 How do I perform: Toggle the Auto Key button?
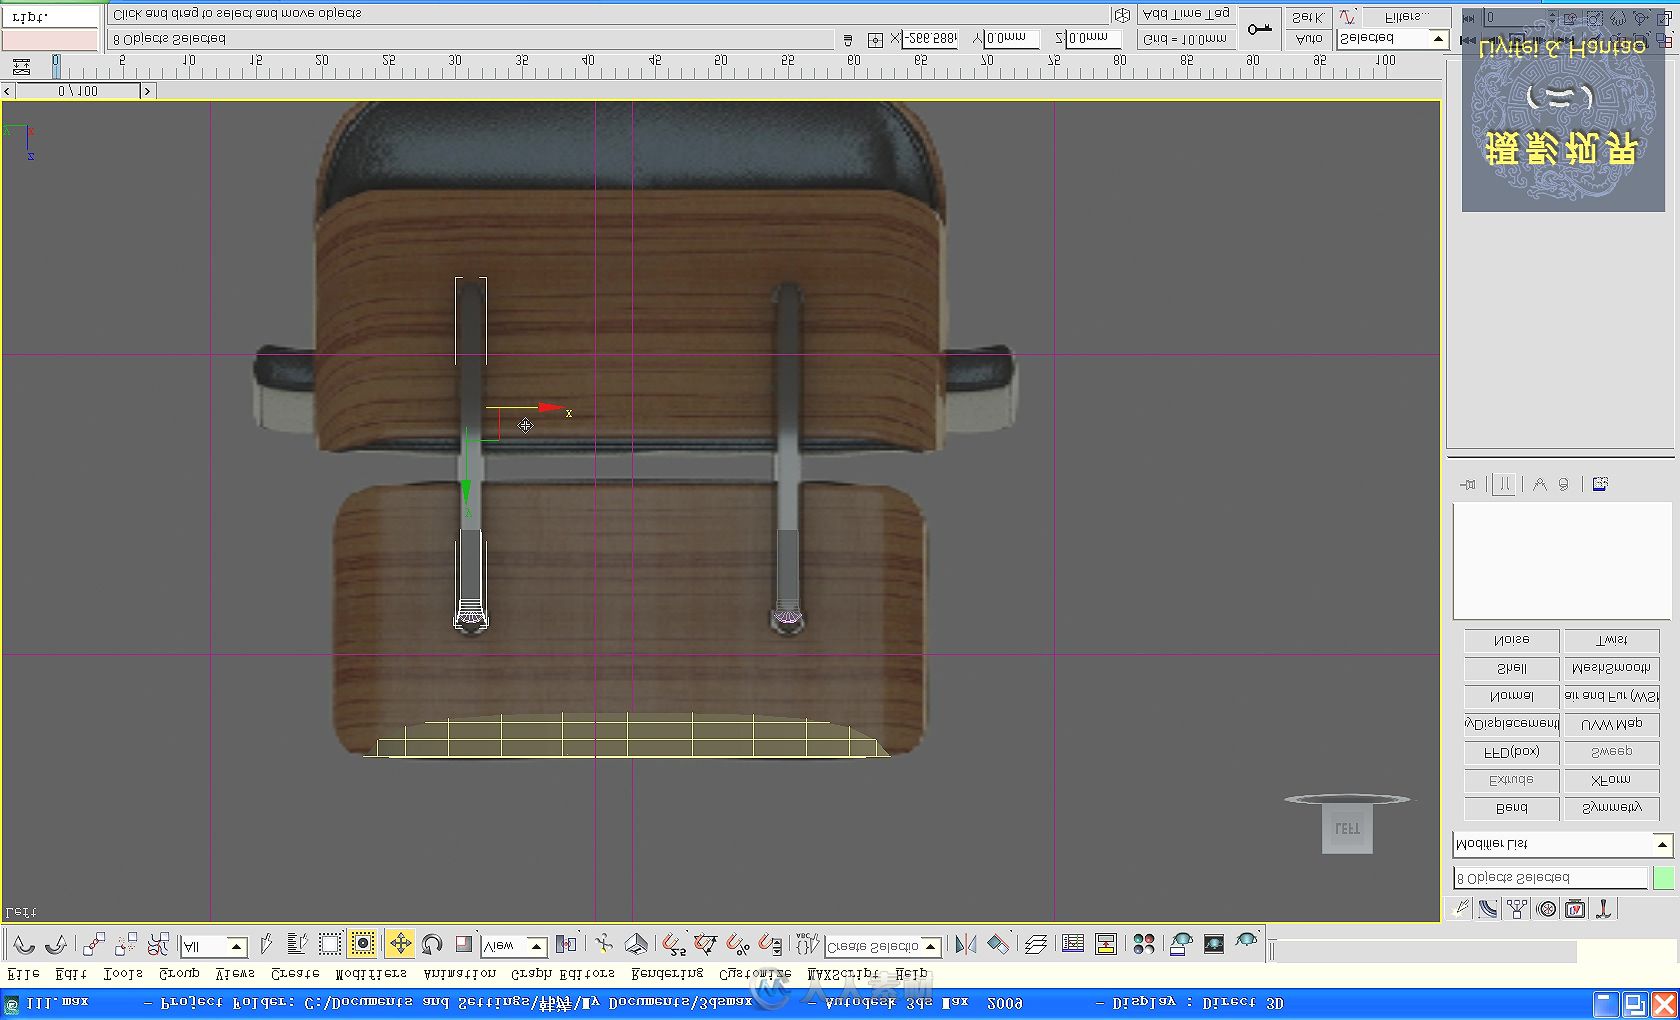click(x=1308, y=39)
